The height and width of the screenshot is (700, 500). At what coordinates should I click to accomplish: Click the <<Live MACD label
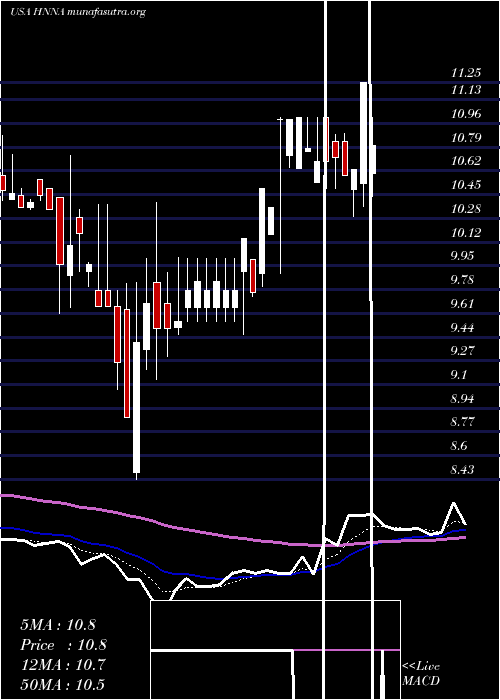pos(421,674)
